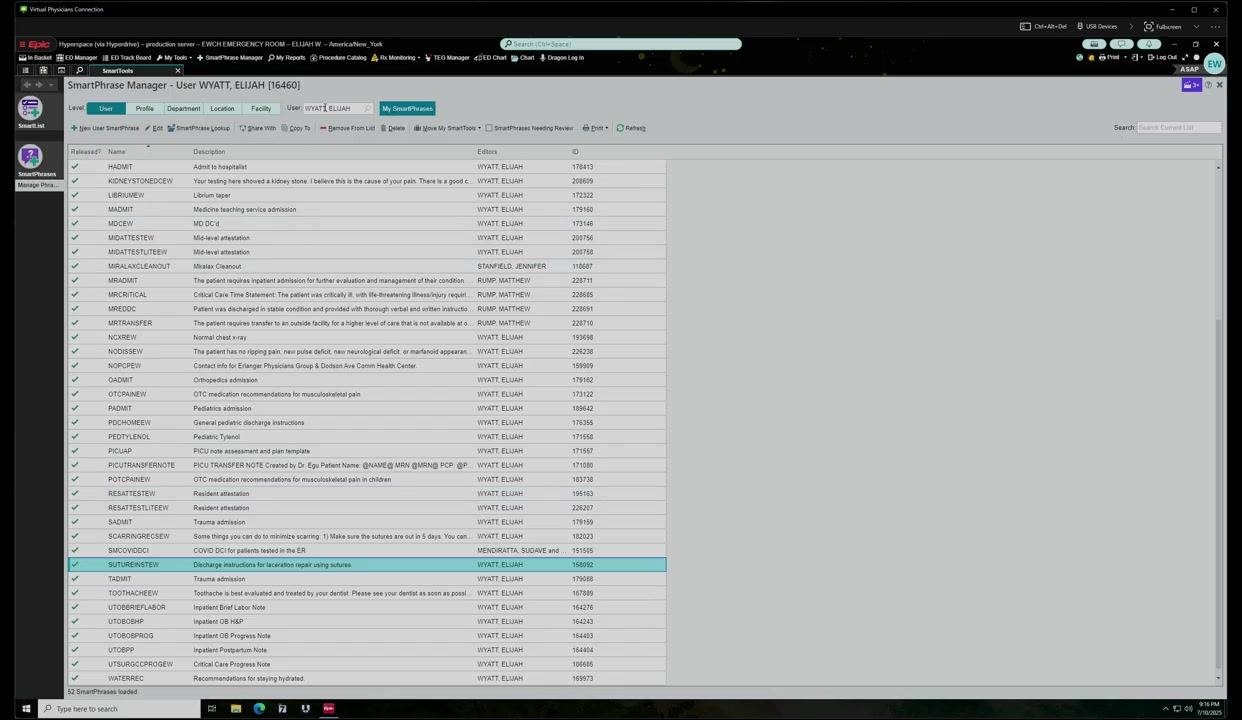1242x720 pixels.
Task: Launch Dragon Log In
Action: (561, 58)
